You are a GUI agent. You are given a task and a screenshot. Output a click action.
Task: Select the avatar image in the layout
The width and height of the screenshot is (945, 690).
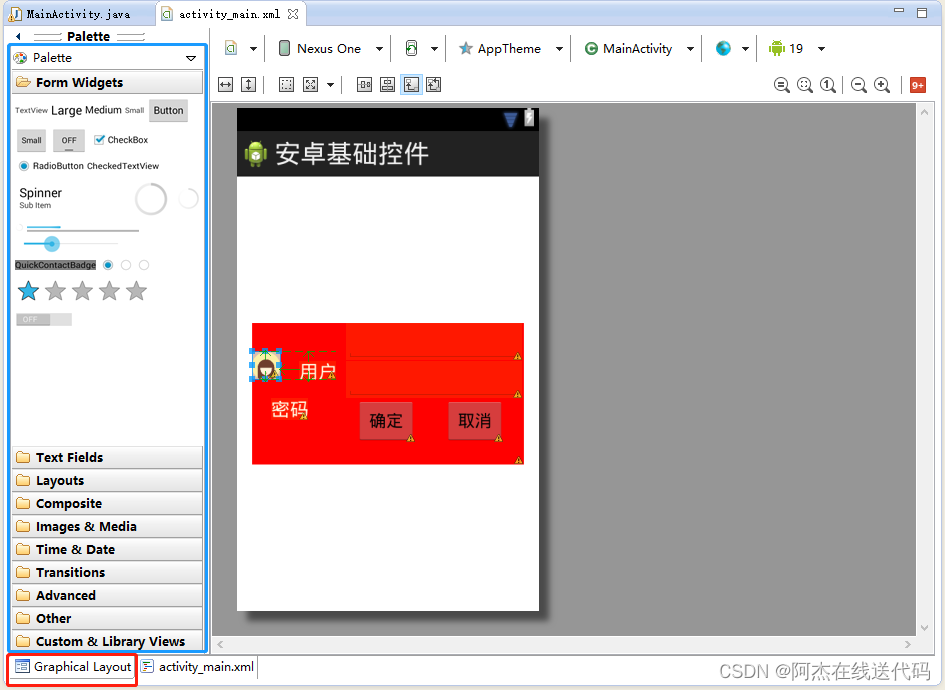266,365
